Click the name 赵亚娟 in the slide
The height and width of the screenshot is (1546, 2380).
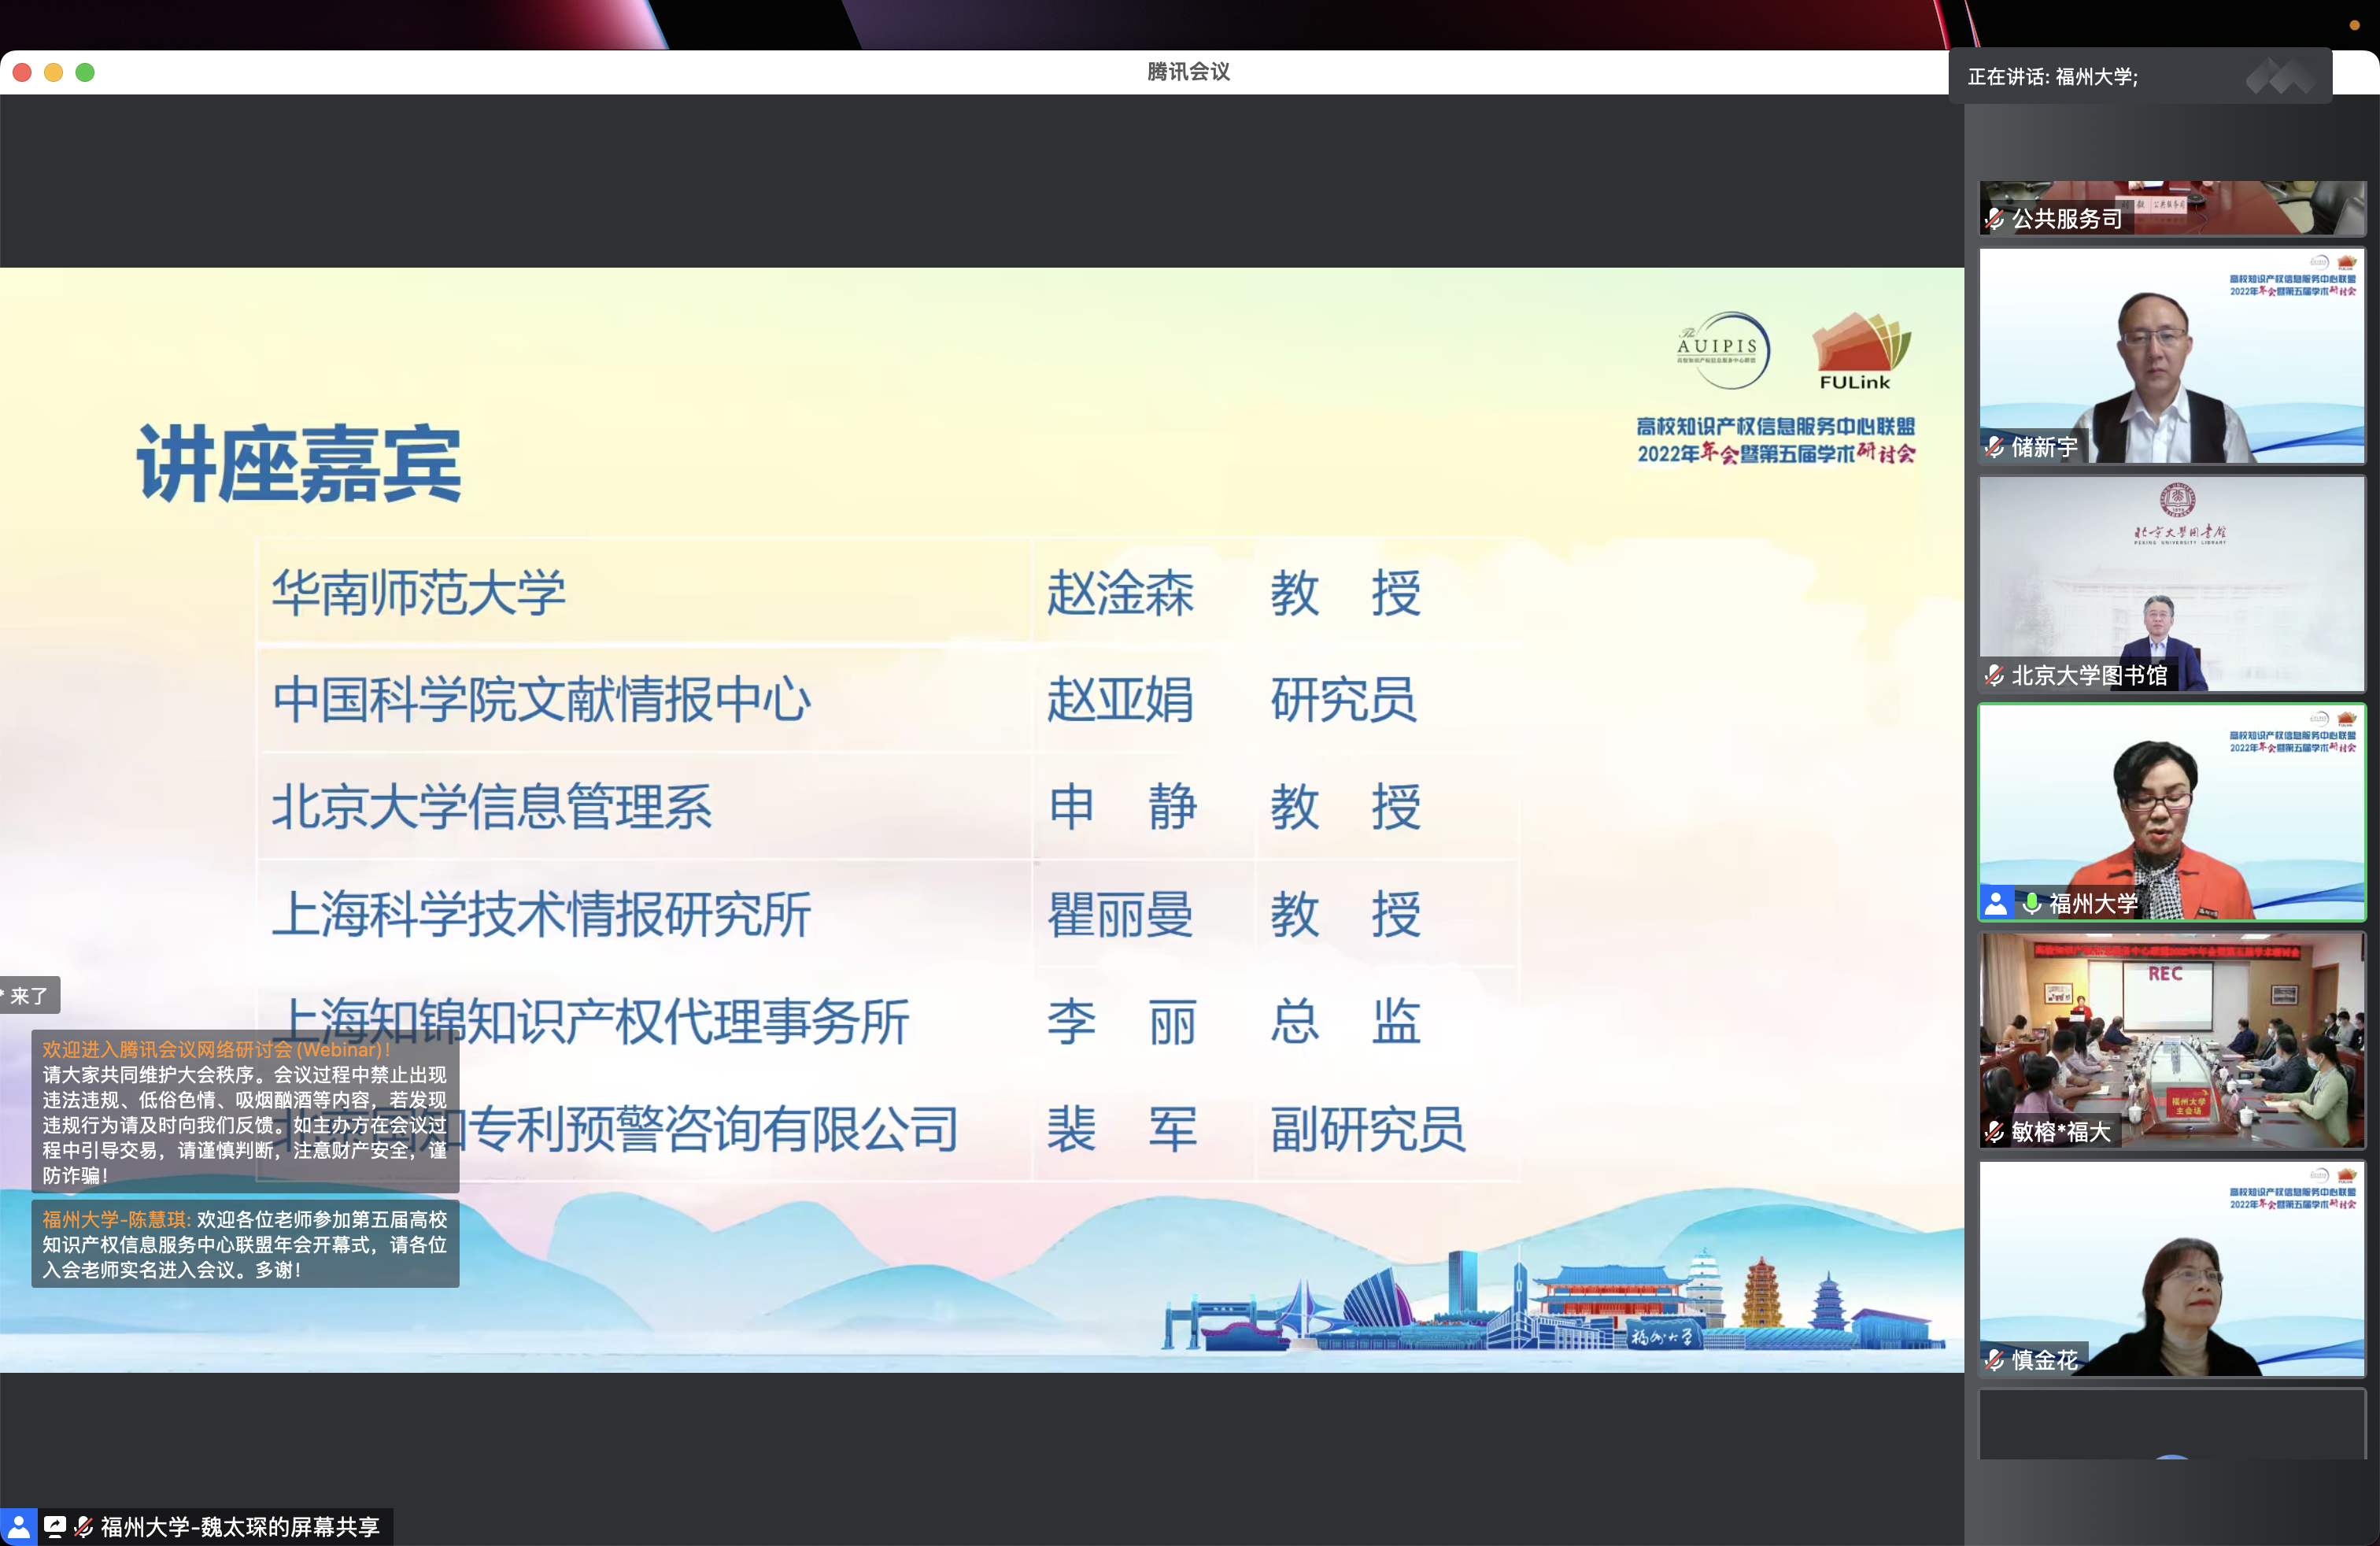point(1120,700)
